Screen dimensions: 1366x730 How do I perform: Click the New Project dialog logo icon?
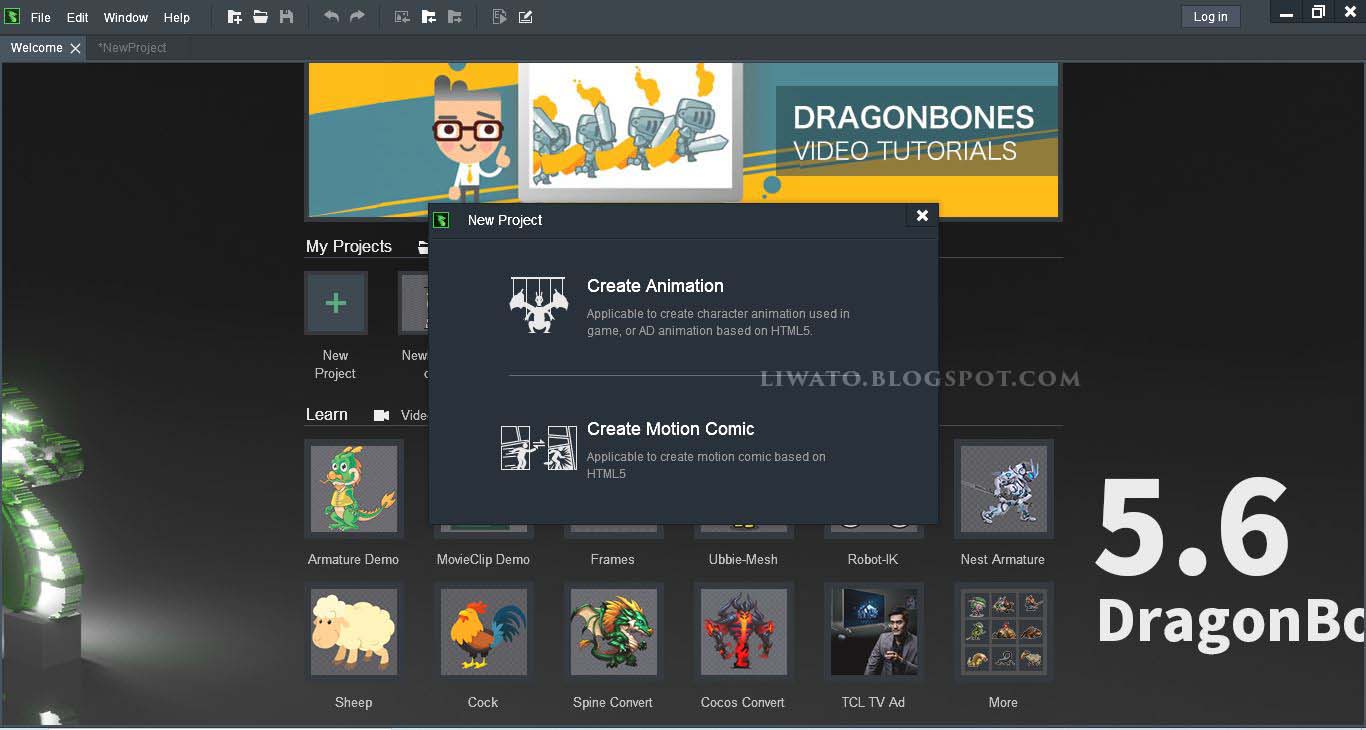click(x=441, y=220)
